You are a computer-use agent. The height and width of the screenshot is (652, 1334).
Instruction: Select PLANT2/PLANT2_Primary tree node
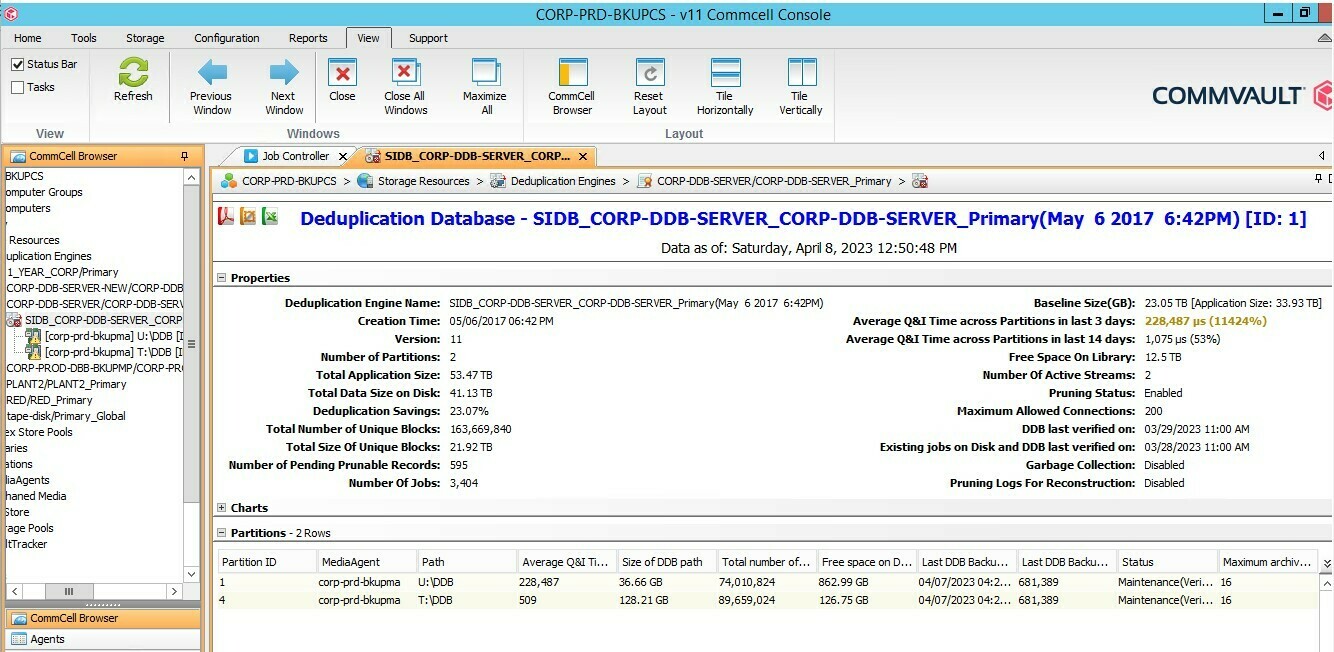click(67, 384)
